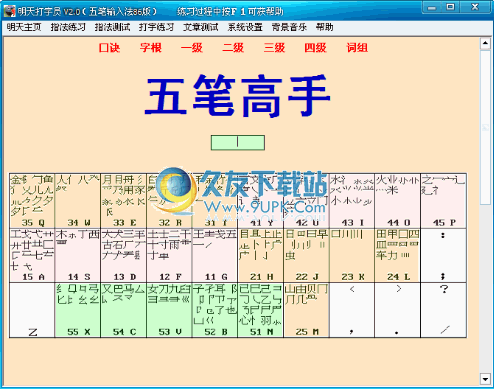Click the 33 E key cell
The height and width of the screenshot is (389, 494).
[x=123, y=201]
